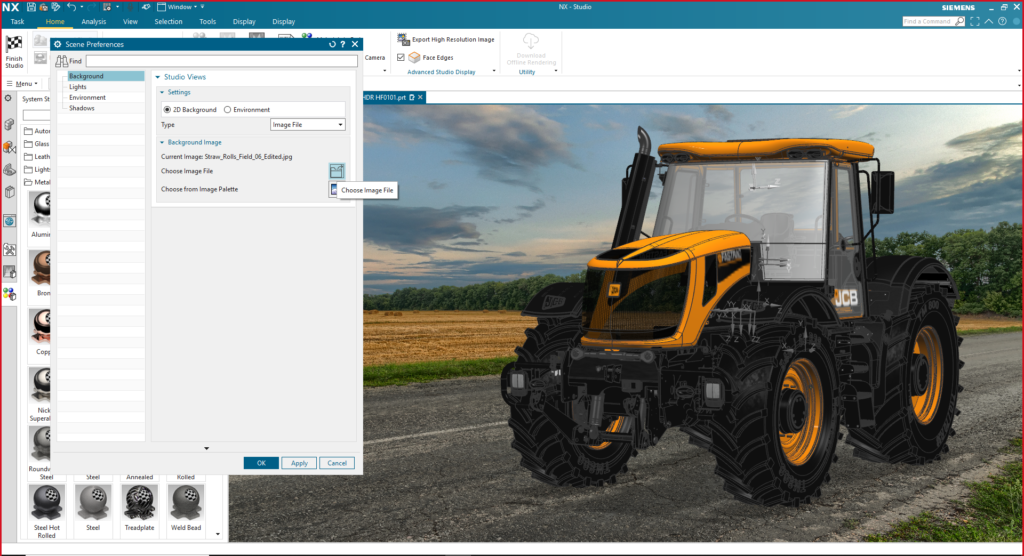Close the HDR HF0101.prt tab

(421, 97)
